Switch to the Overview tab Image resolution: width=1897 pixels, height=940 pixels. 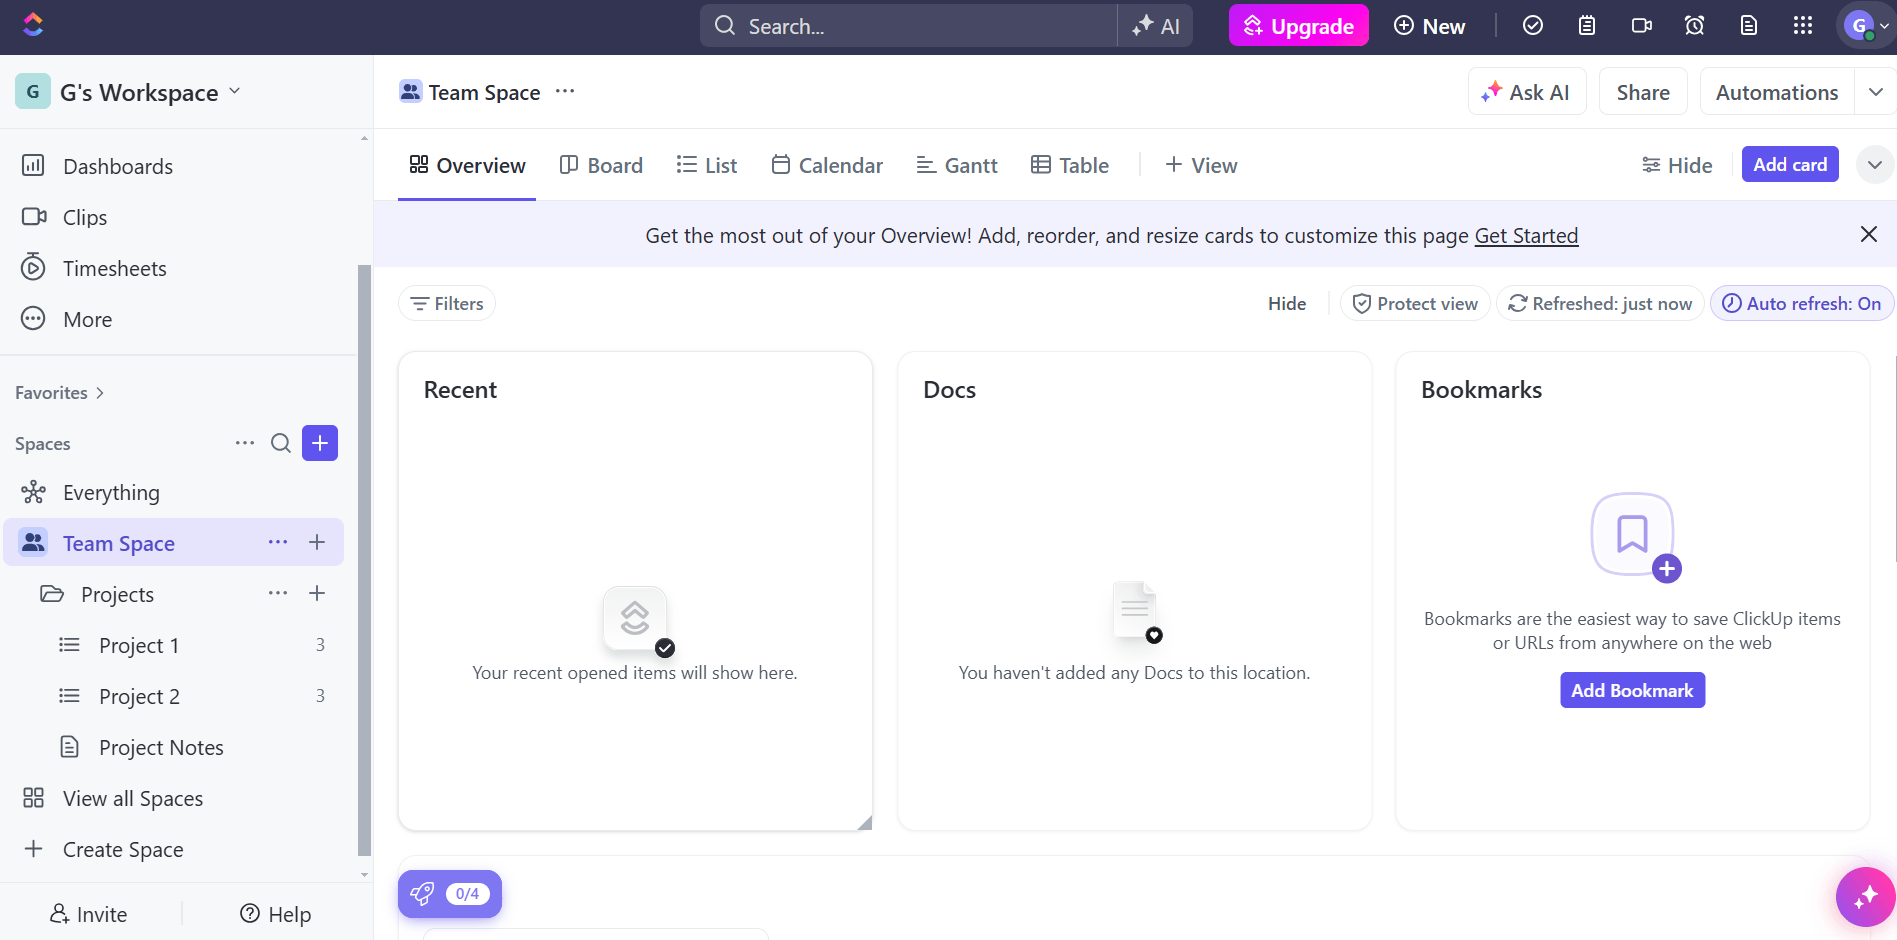click(x=467, y=165)
